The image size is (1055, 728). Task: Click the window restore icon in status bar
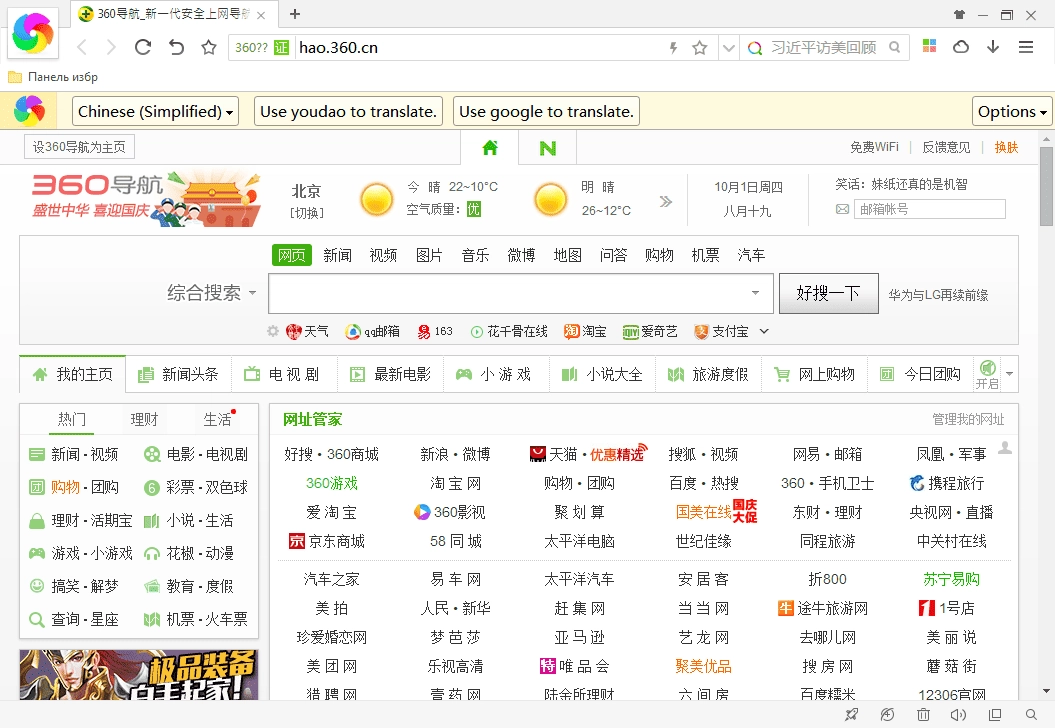coord(995,715)
